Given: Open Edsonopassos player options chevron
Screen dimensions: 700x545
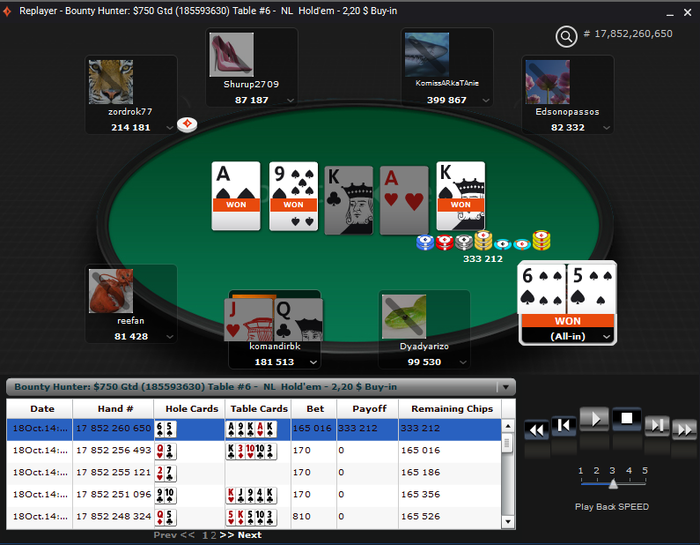Looking at the screenshot, I should click(x=606, y=128).
